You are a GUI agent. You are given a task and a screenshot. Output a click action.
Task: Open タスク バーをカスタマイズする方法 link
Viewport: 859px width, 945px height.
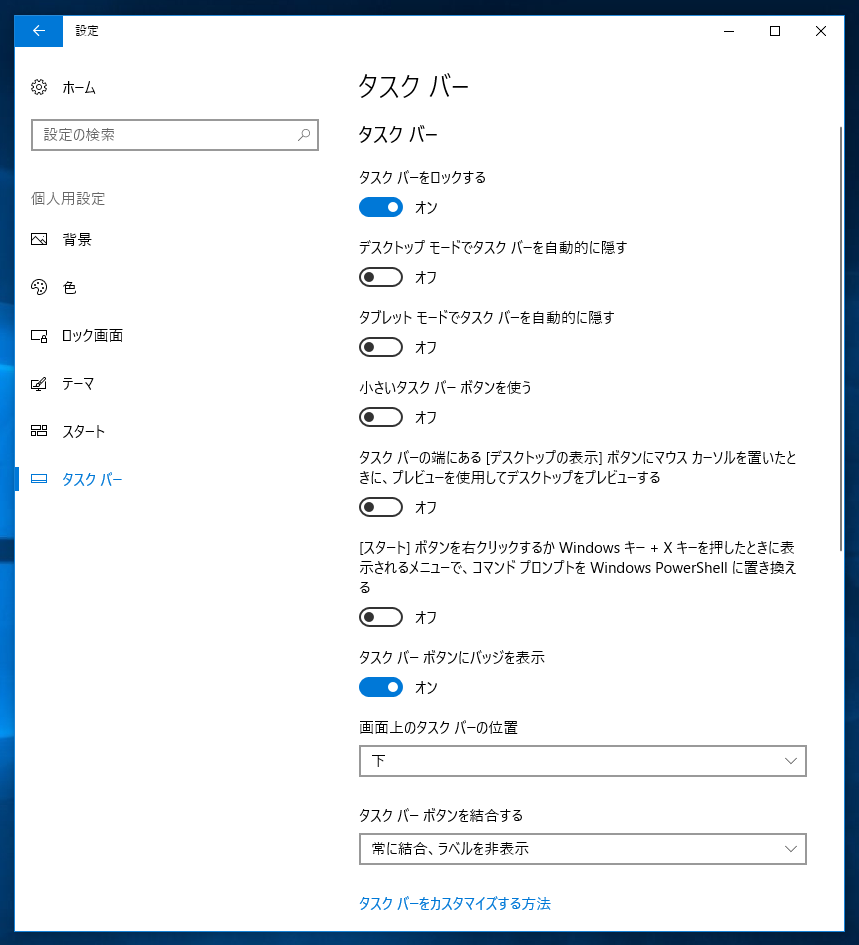[455, 904]
